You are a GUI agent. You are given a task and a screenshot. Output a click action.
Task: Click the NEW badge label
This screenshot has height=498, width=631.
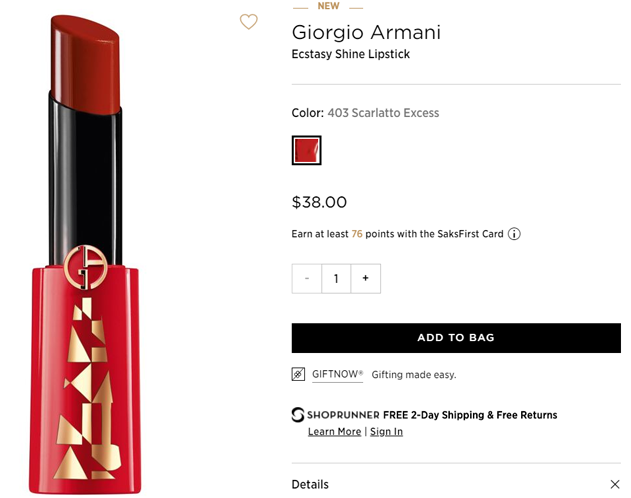pyautogui.click(x=328, y=6)
